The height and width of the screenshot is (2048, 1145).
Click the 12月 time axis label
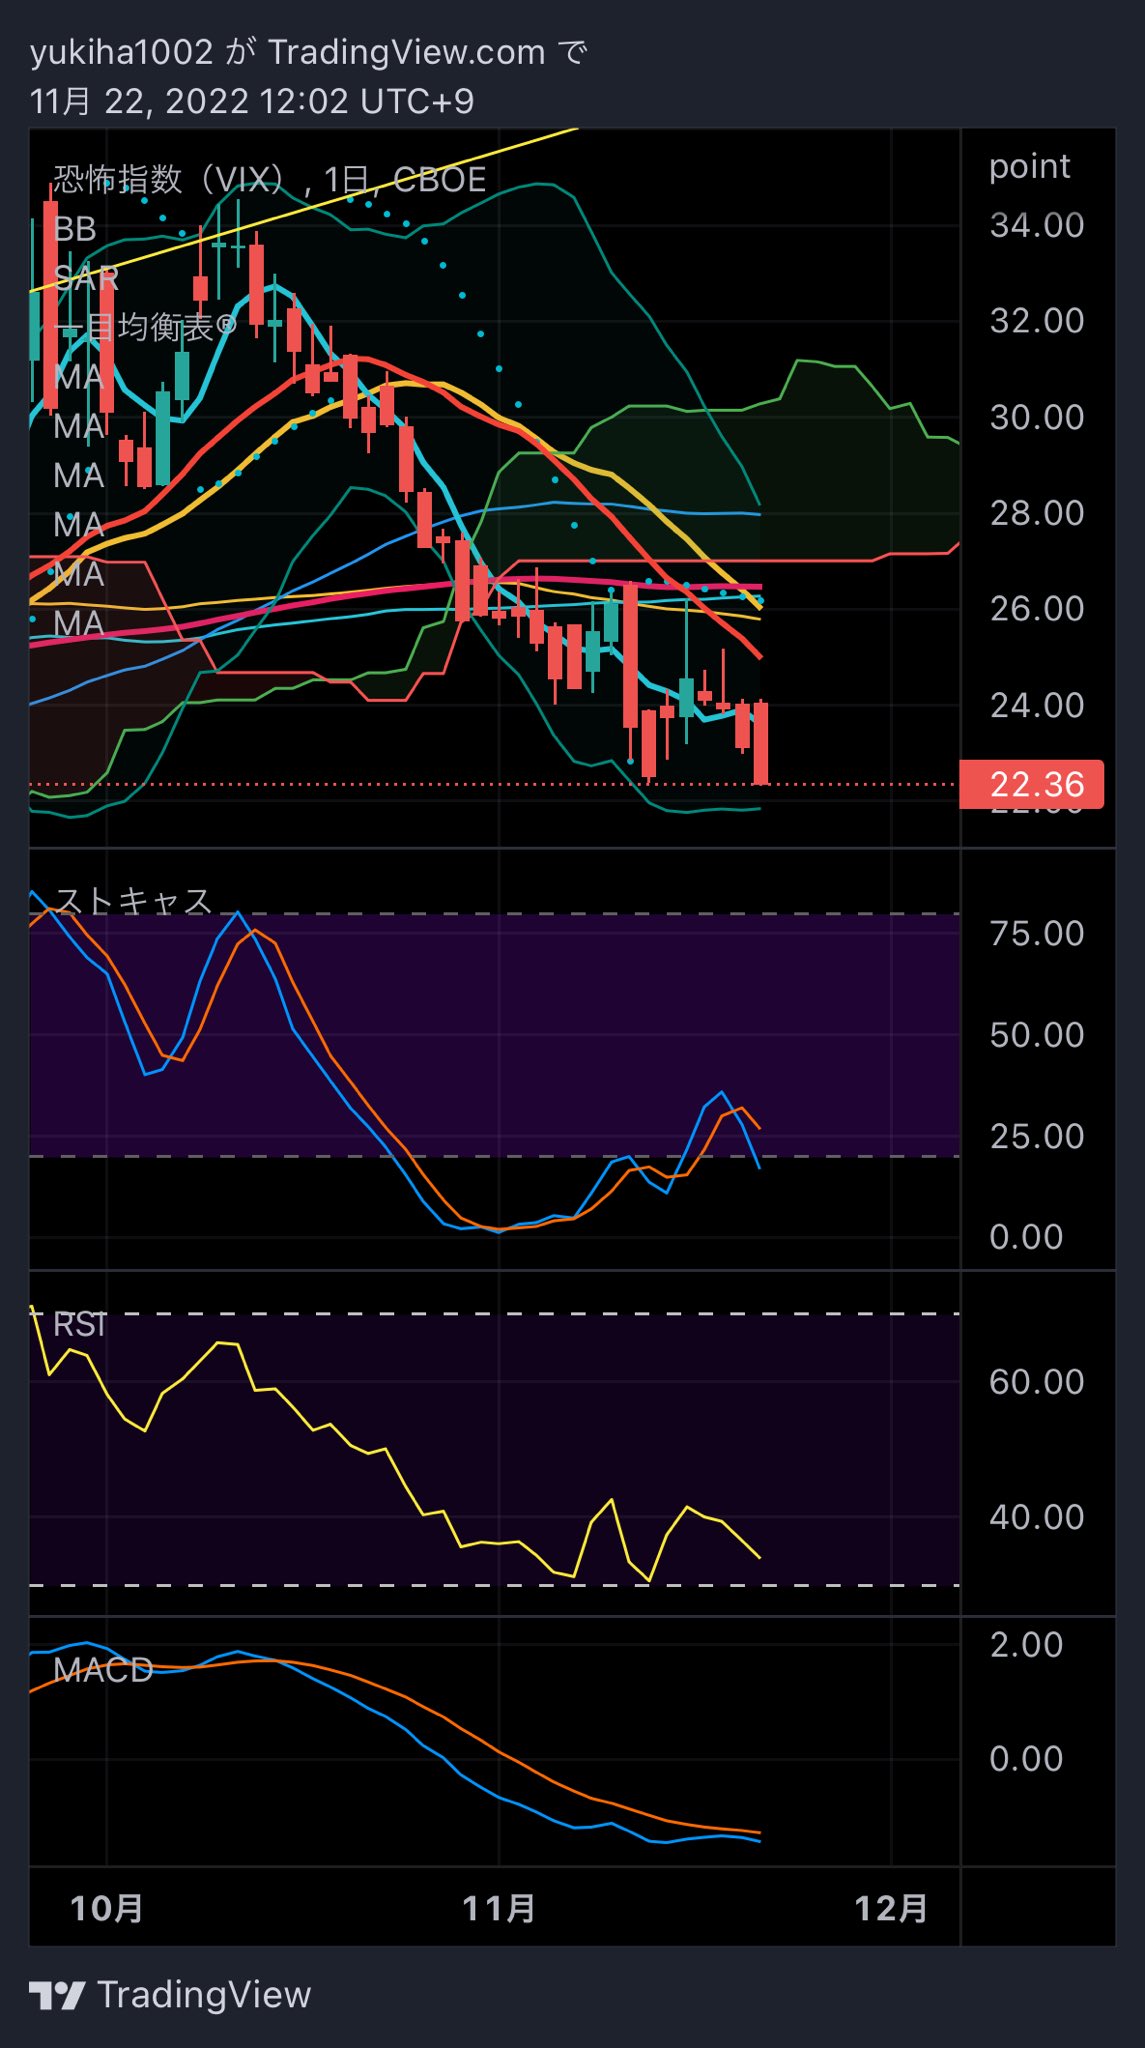pos(891,1908)
